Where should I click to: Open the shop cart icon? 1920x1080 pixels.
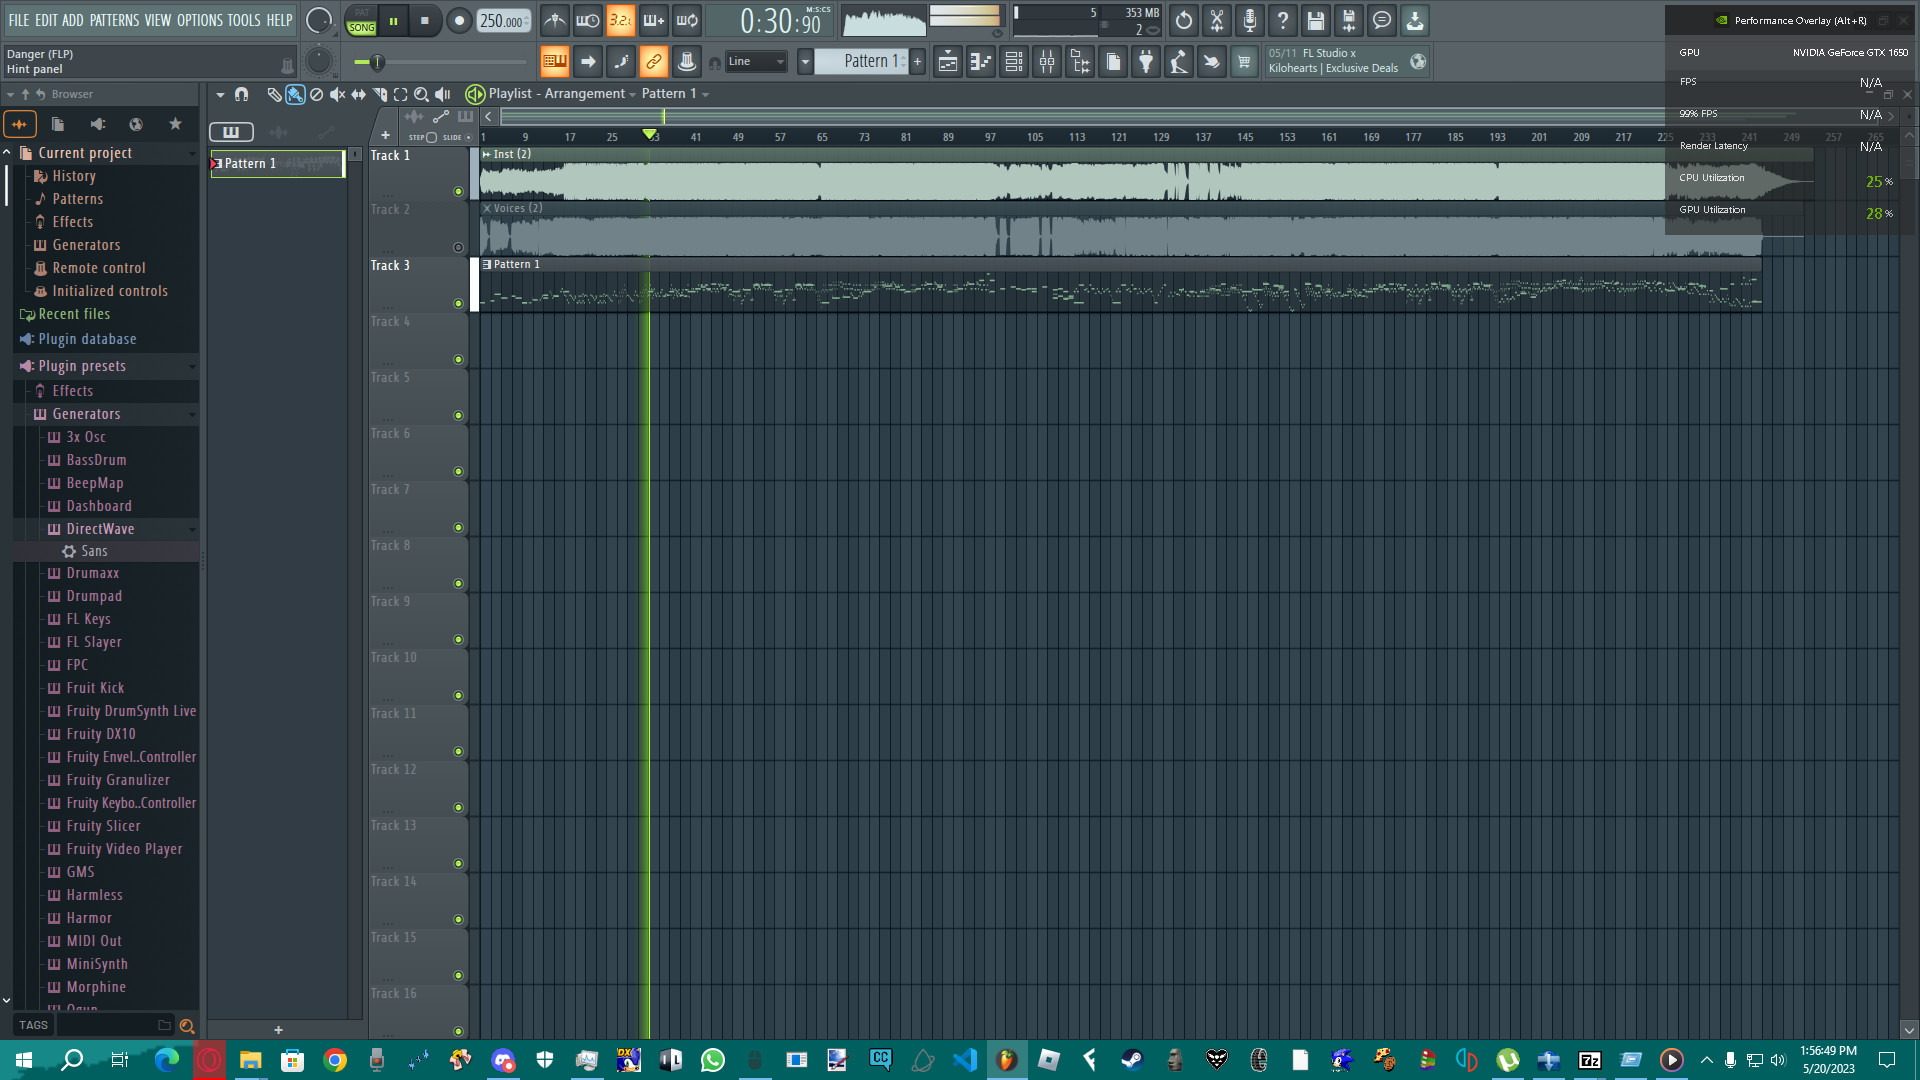point(1244,62)
